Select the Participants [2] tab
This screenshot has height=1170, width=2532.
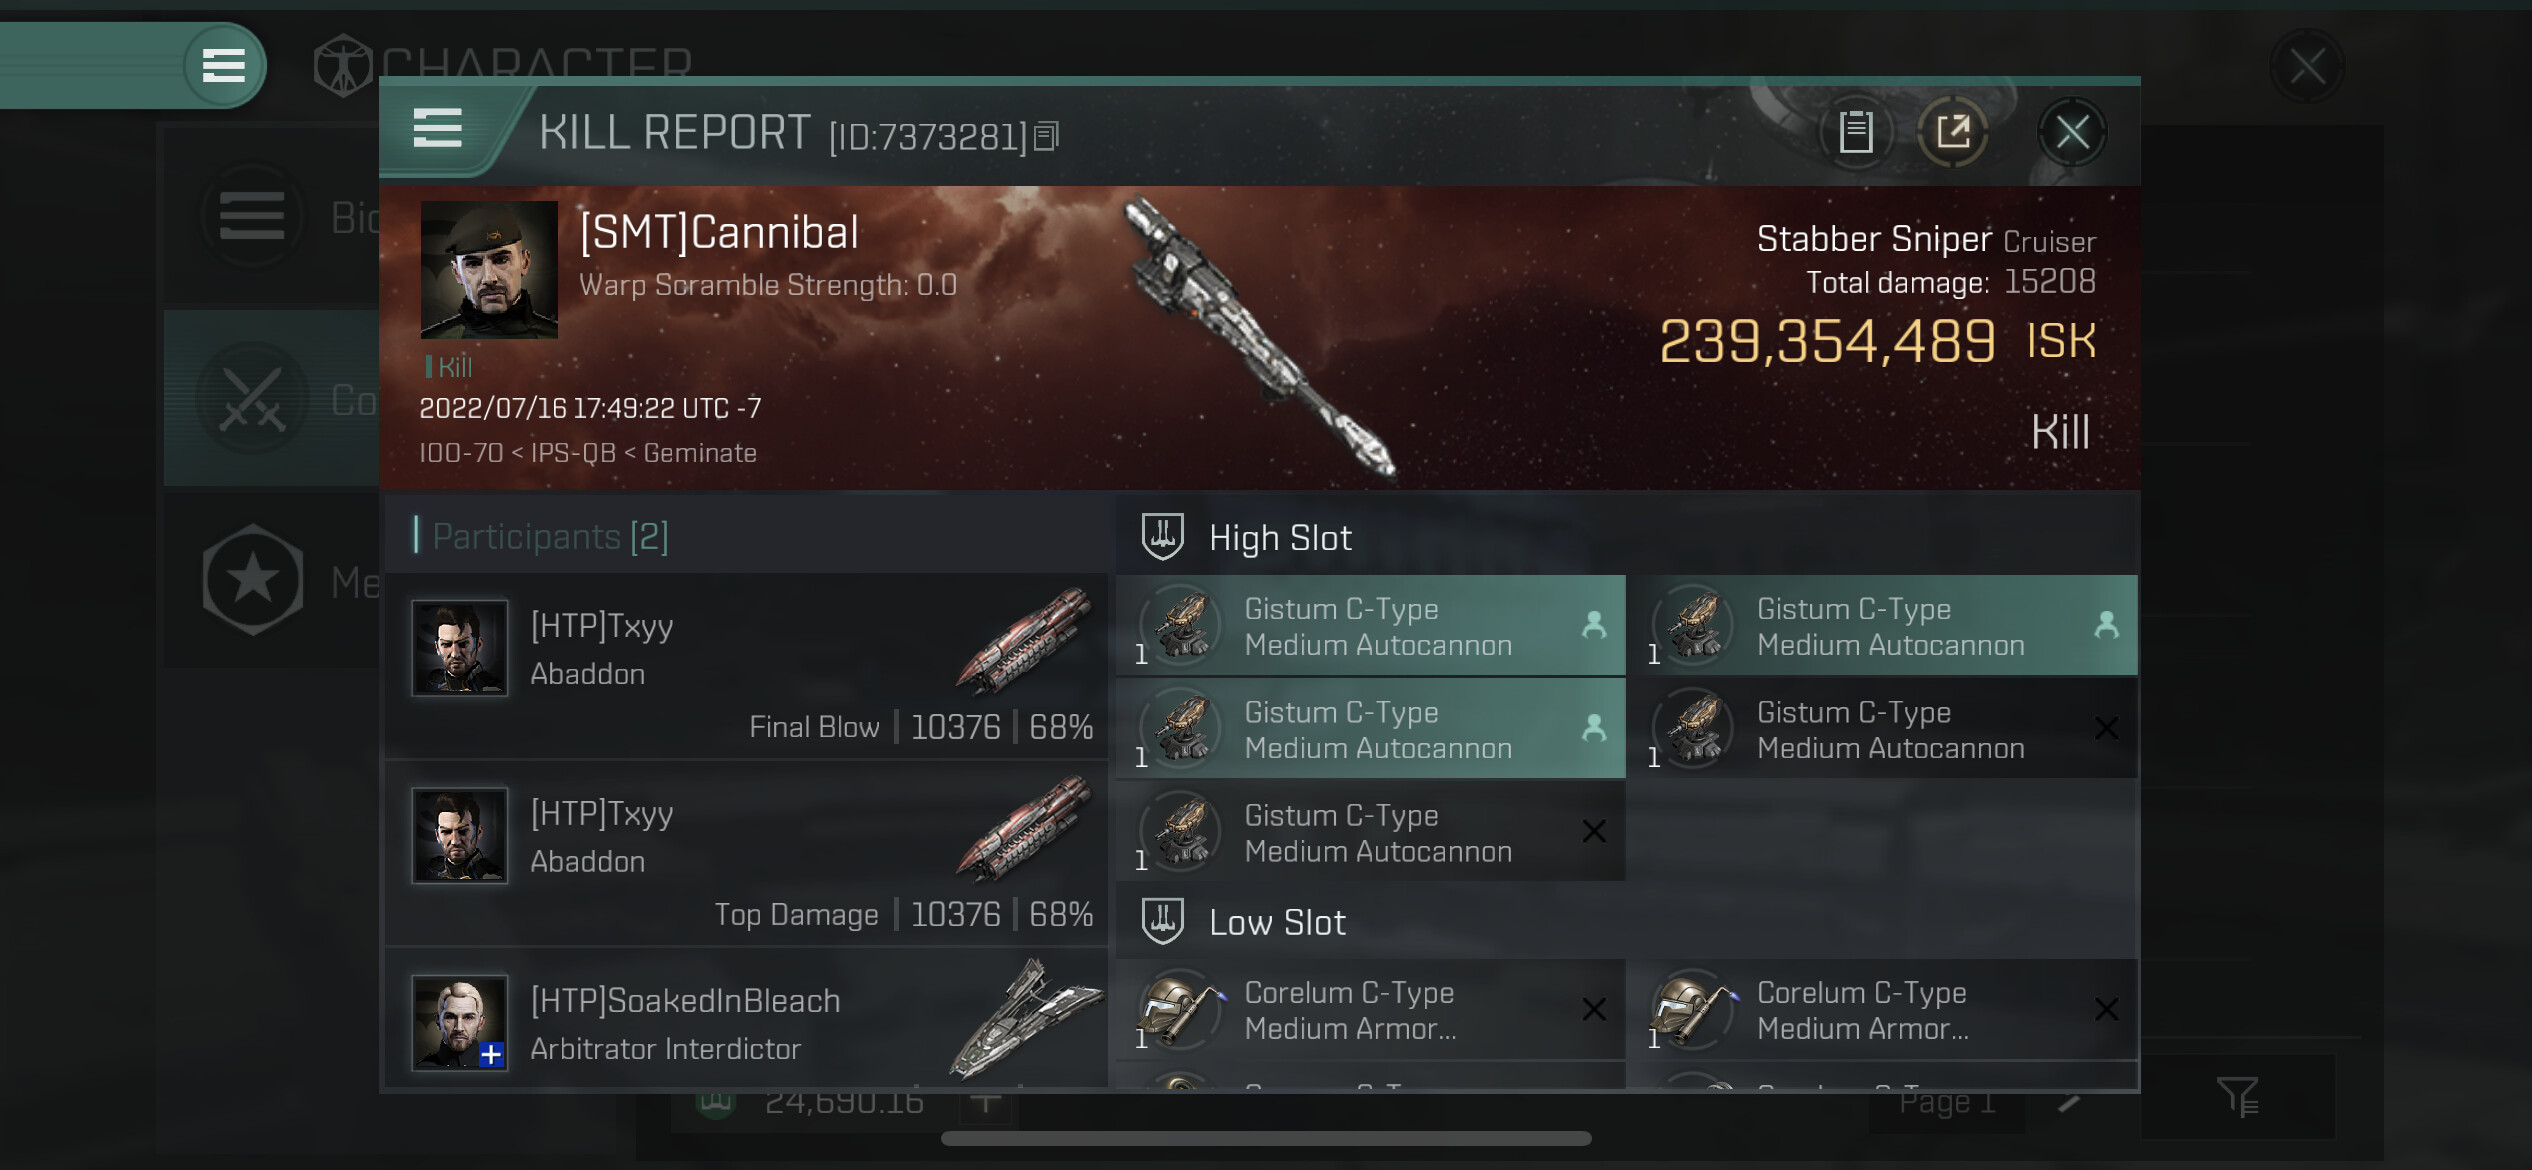550,537
